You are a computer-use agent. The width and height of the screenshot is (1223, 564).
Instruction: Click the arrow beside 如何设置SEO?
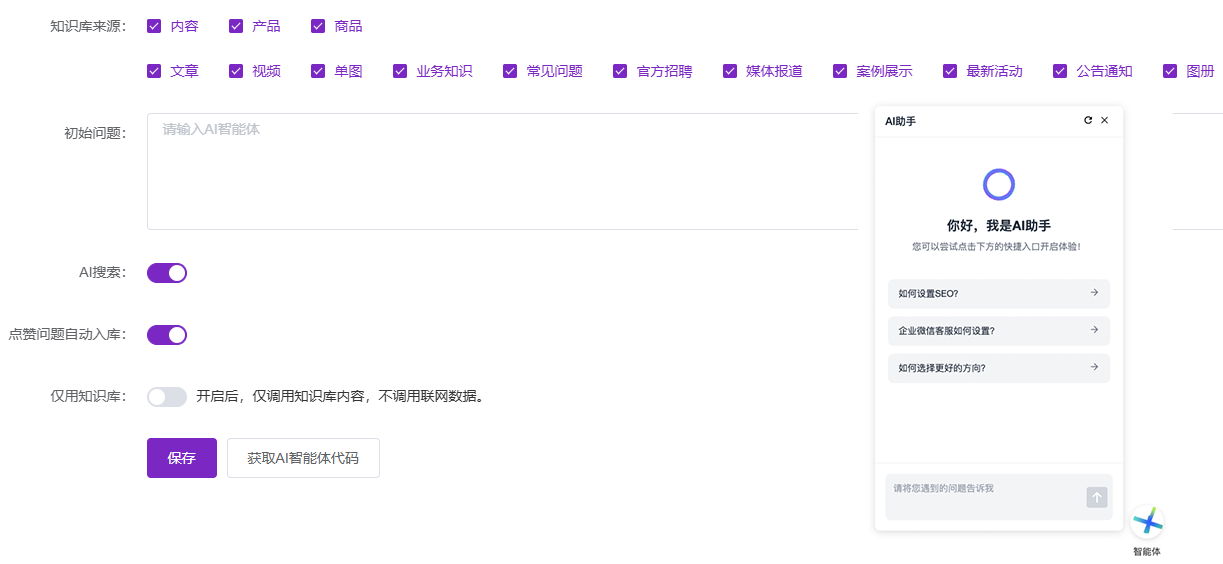[1094, 293]
